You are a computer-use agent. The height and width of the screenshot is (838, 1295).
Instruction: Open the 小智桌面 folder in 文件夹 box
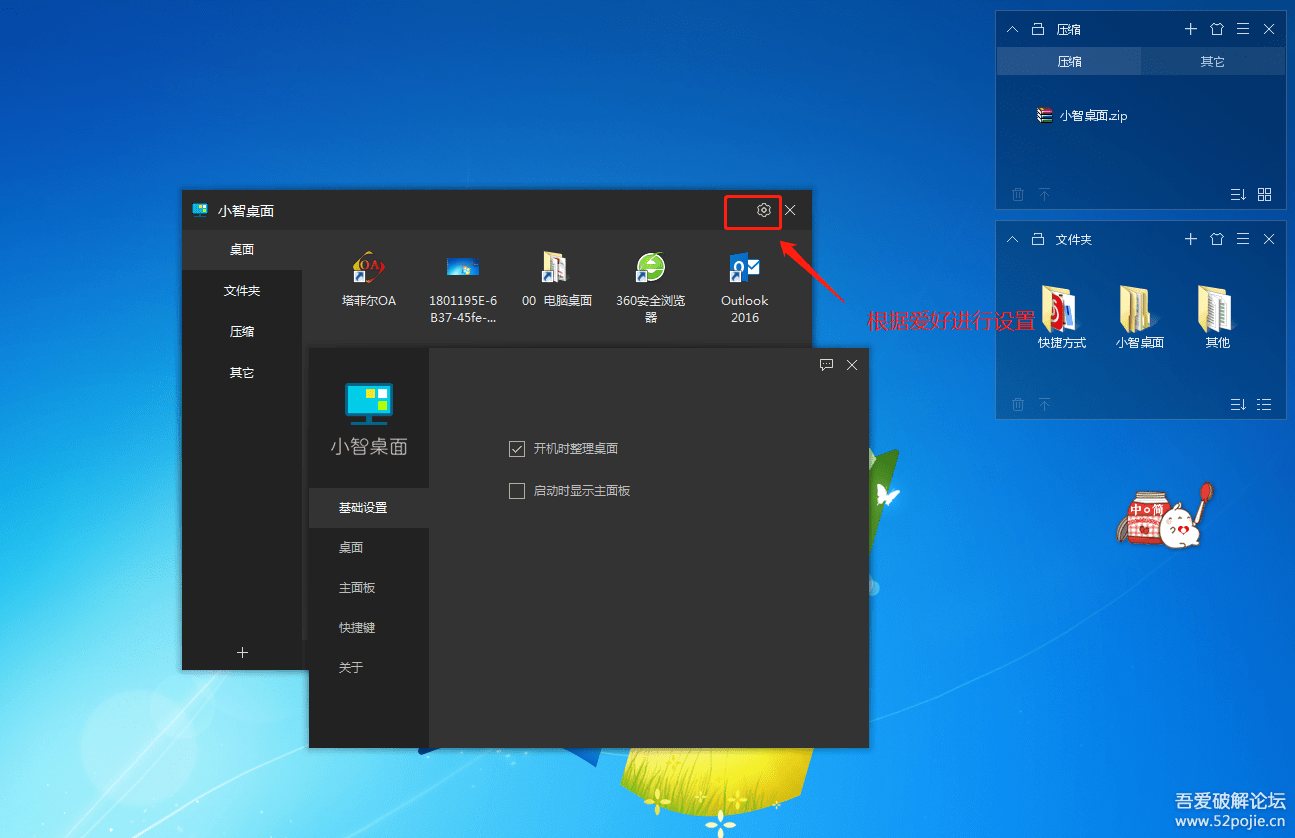point(1140,317)
